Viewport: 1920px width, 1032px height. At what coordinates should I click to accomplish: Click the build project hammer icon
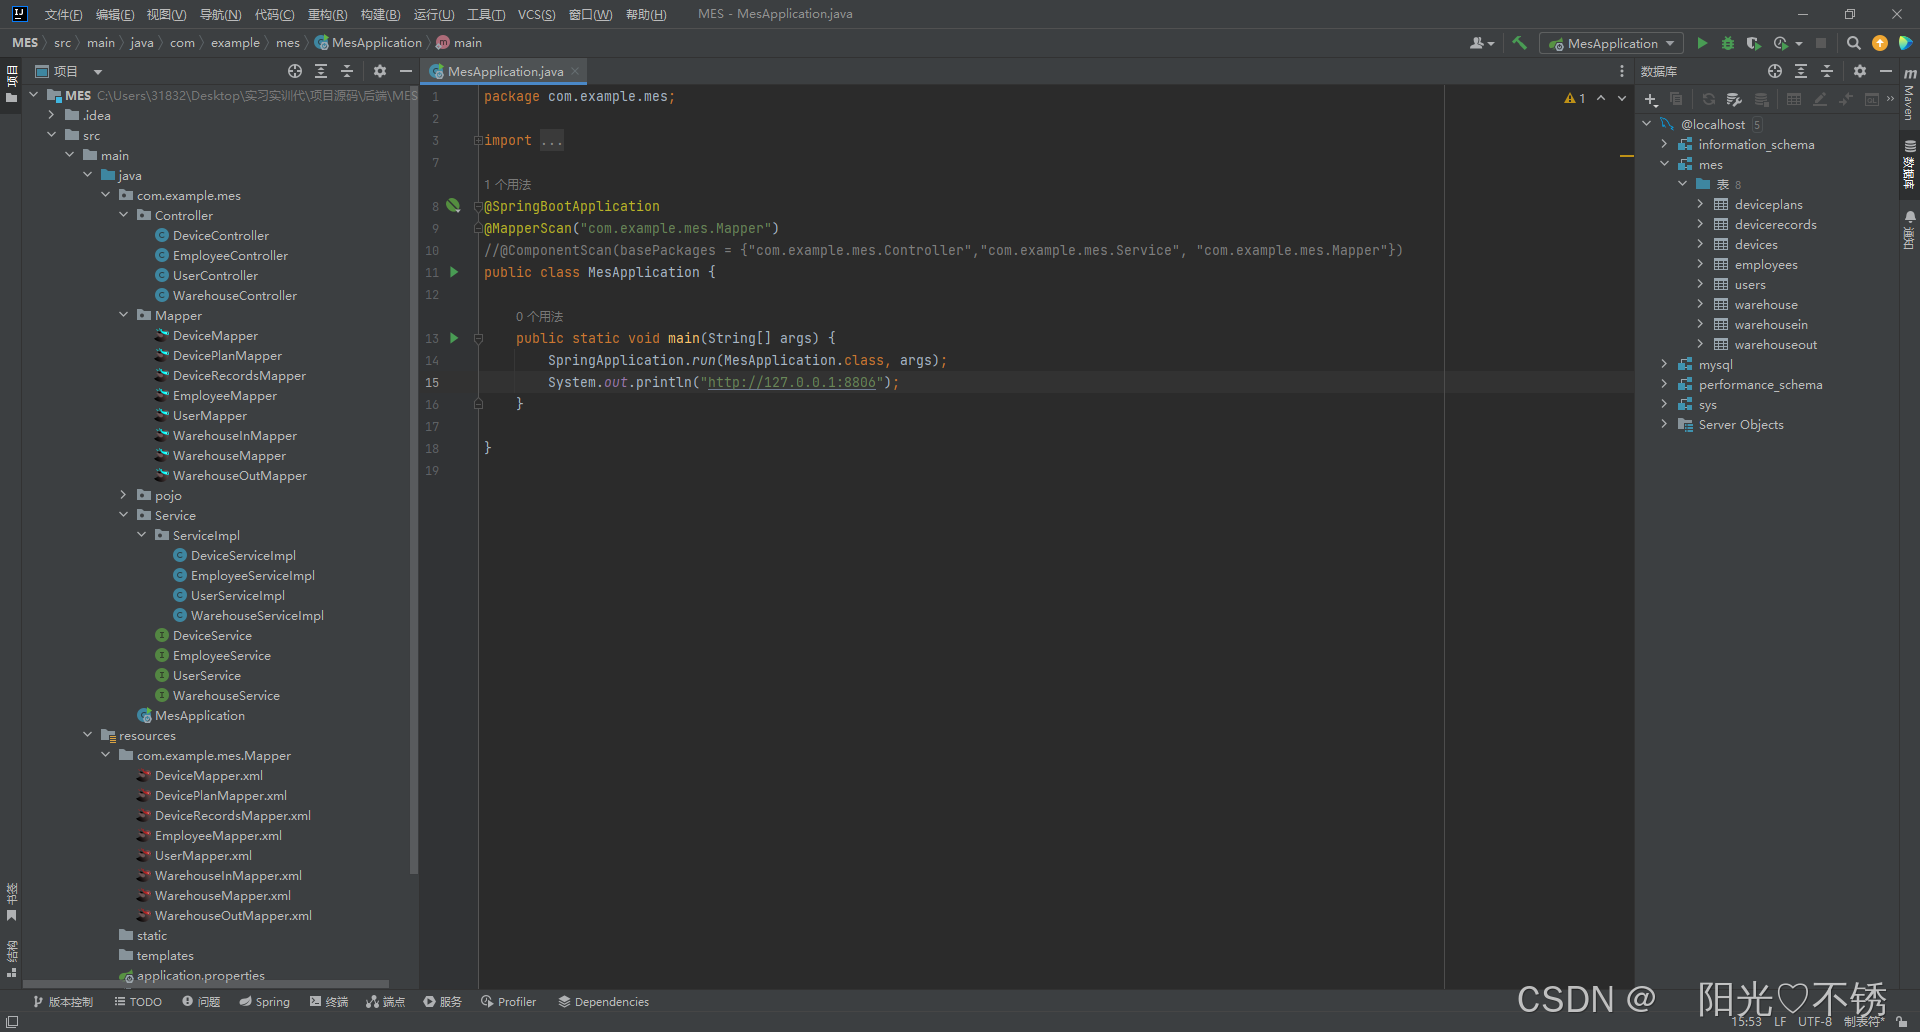click(1519, 43)
